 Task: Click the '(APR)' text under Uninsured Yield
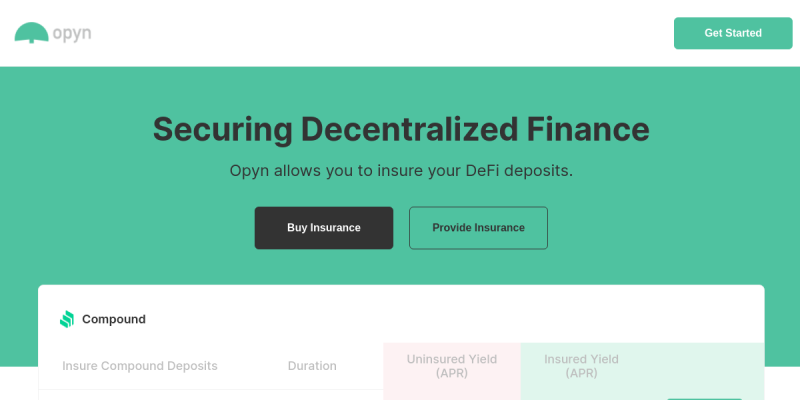(452, 374)
